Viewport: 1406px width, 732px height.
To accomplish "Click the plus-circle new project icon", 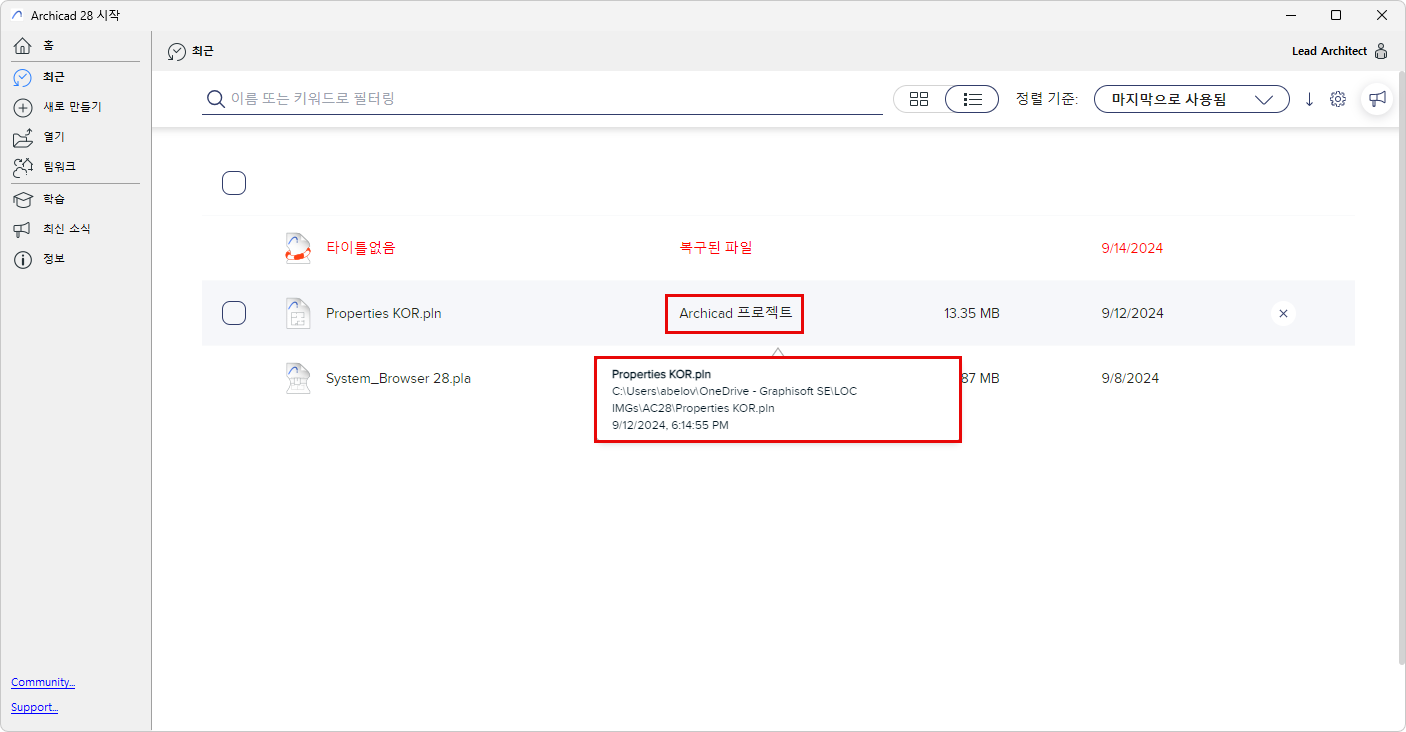I will 23,107.
